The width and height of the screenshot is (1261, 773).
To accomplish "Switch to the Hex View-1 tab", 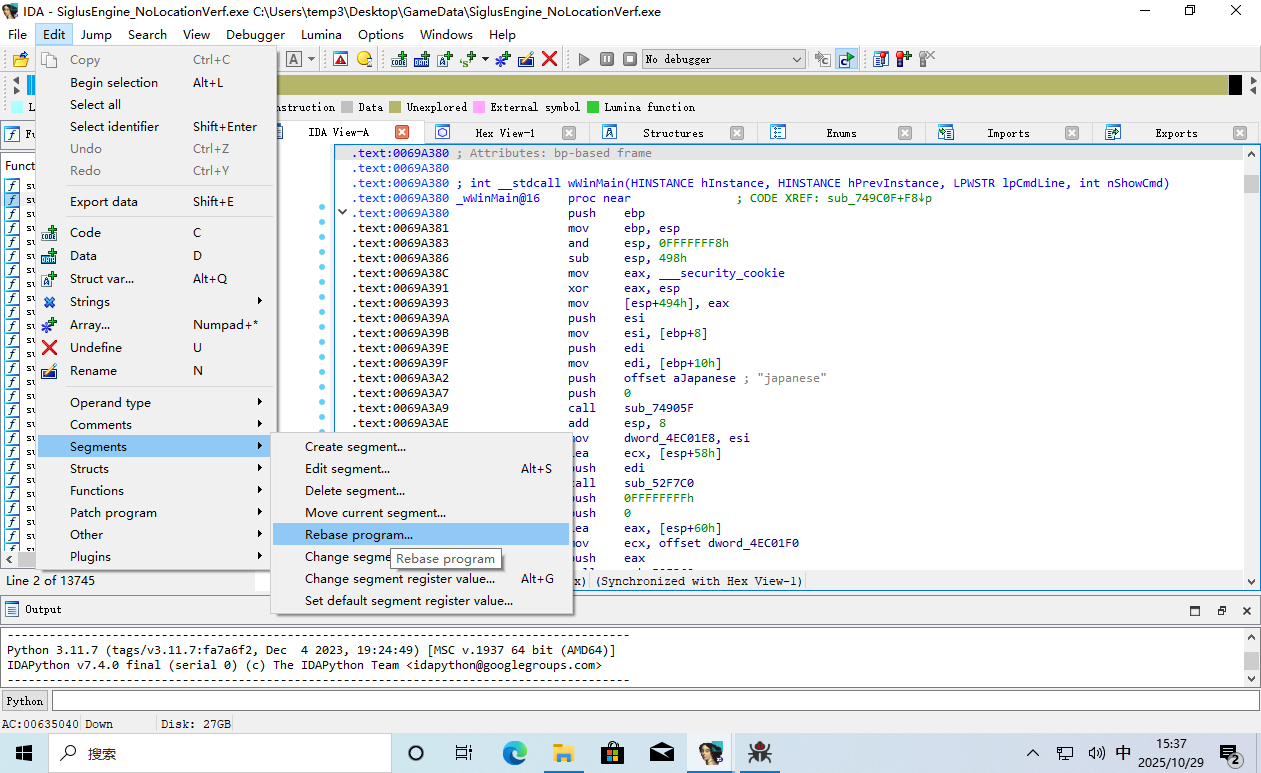I will (504, 133).
